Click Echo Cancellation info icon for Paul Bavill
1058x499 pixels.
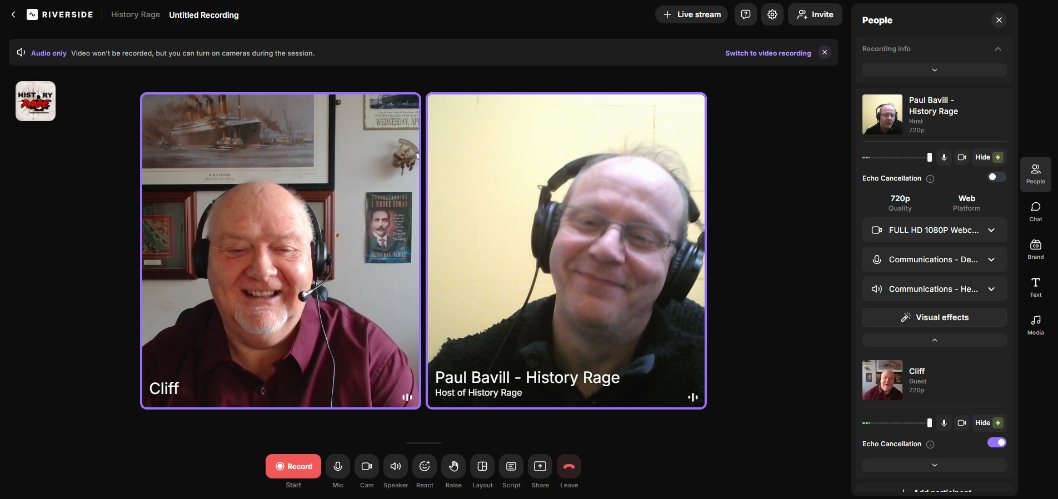pyautogui.click(x=930, y=179)
